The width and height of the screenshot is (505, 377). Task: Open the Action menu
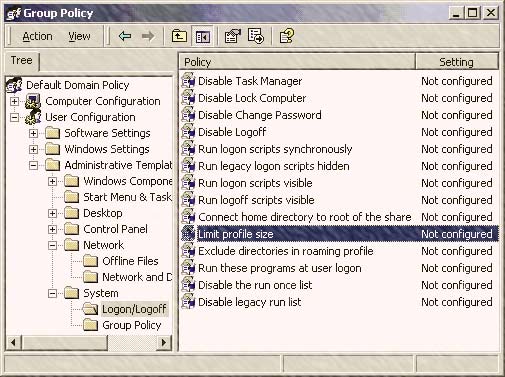(x=37, y=36)
